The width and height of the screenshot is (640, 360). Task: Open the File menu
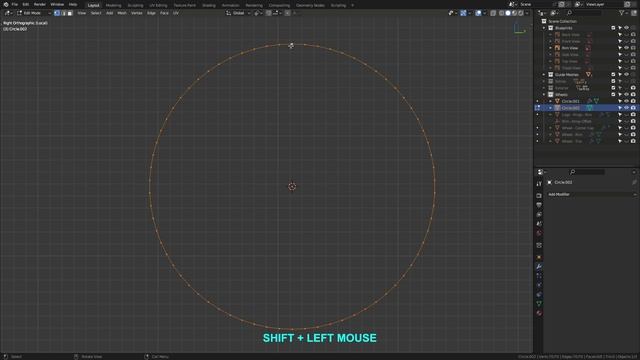click(x=15, y=4)
